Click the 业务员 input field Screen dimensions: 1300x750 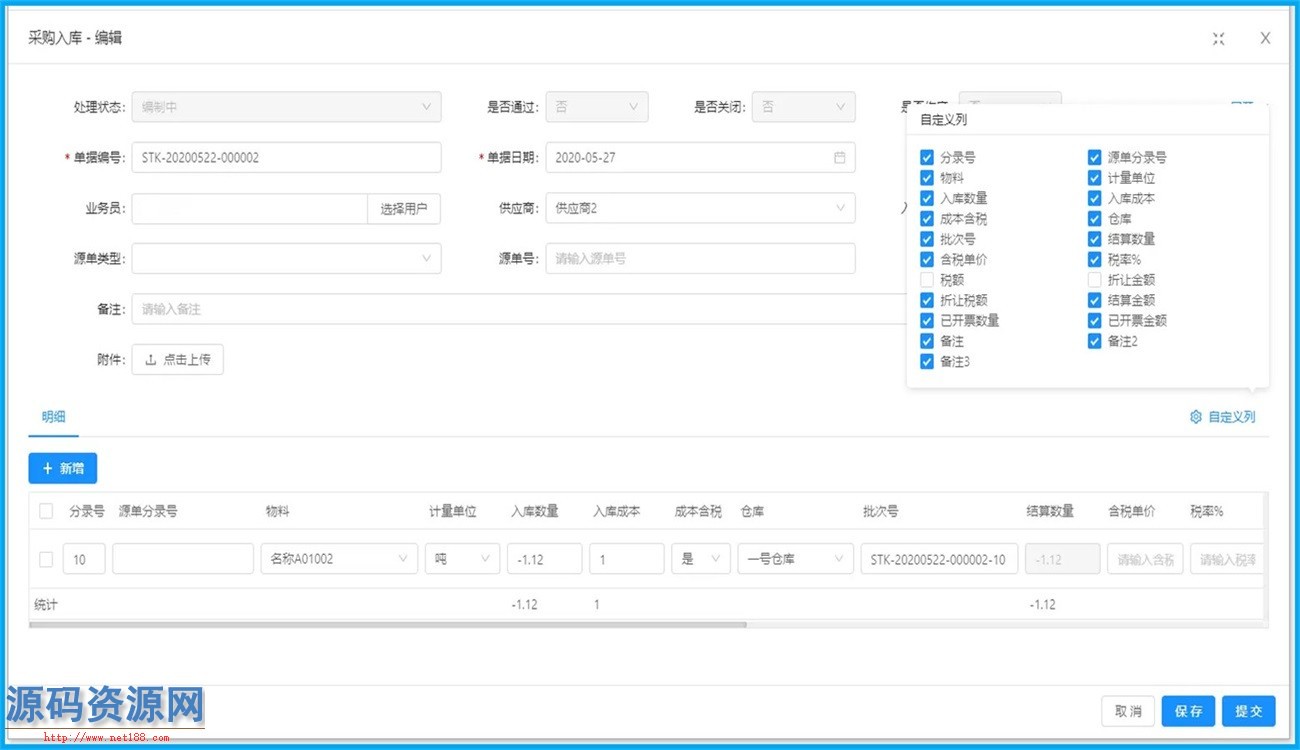pos(250,208)
